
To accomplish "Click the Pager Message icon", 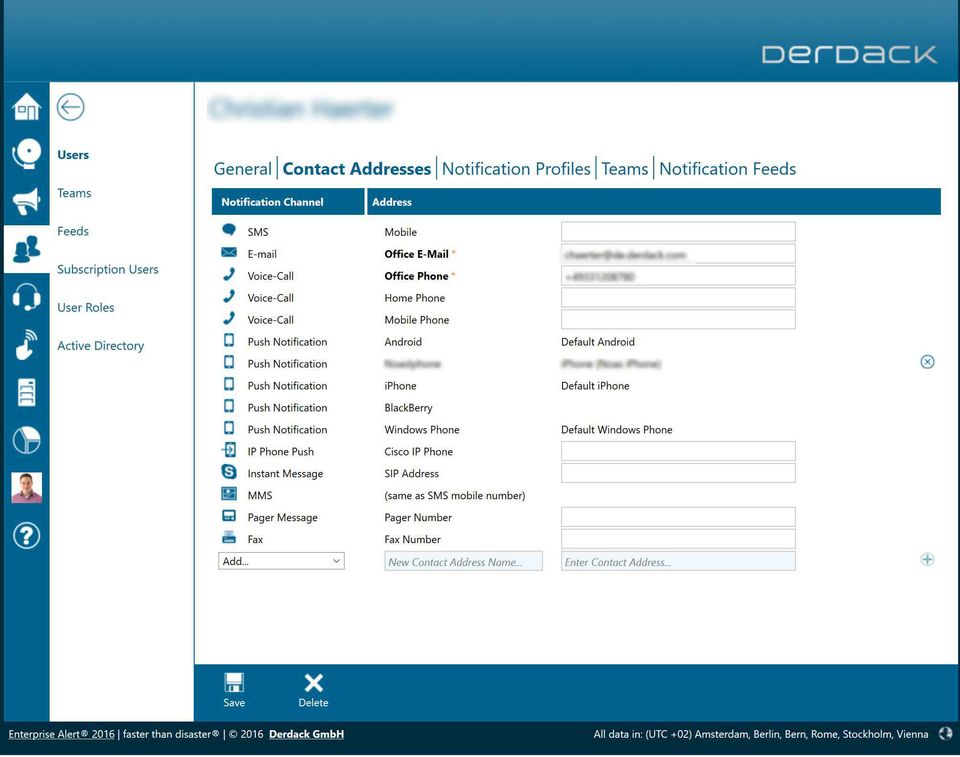I will coord(229,516).
